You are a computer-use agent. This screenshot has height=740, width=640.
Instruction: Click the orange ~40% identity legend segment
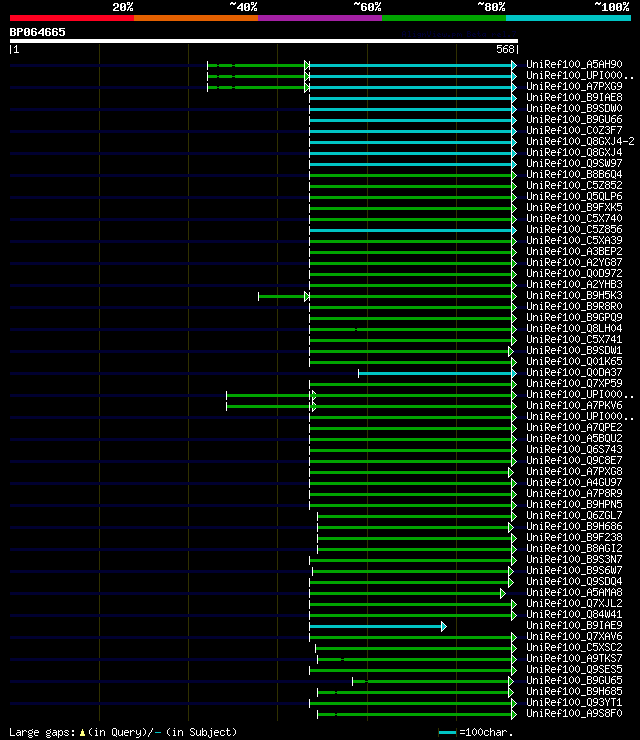[x=196, y=18]
